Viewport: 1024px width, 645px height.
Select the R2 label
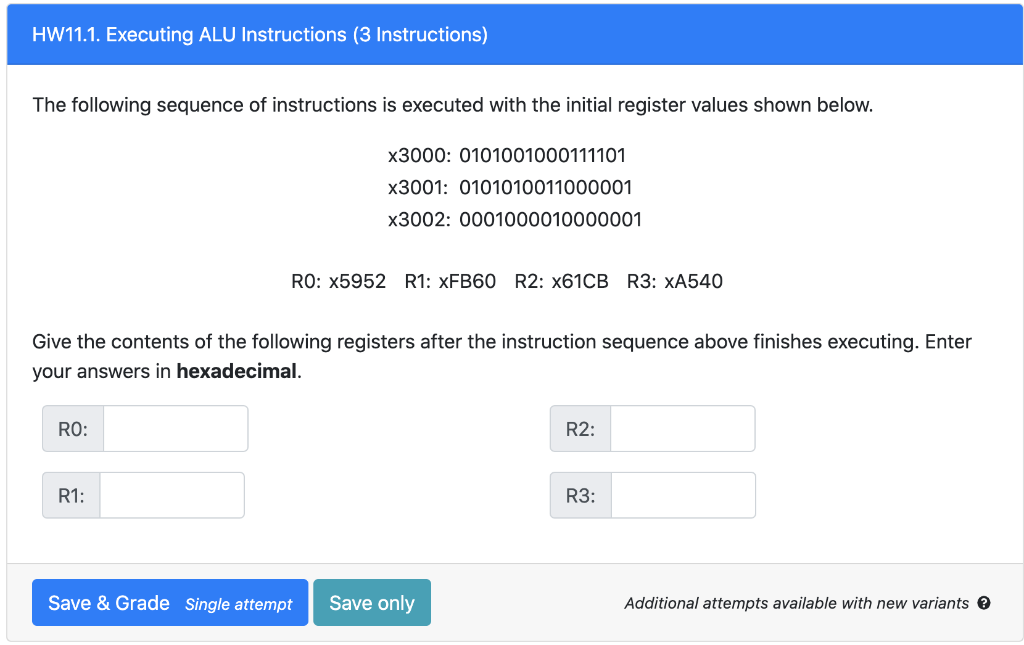578,428
